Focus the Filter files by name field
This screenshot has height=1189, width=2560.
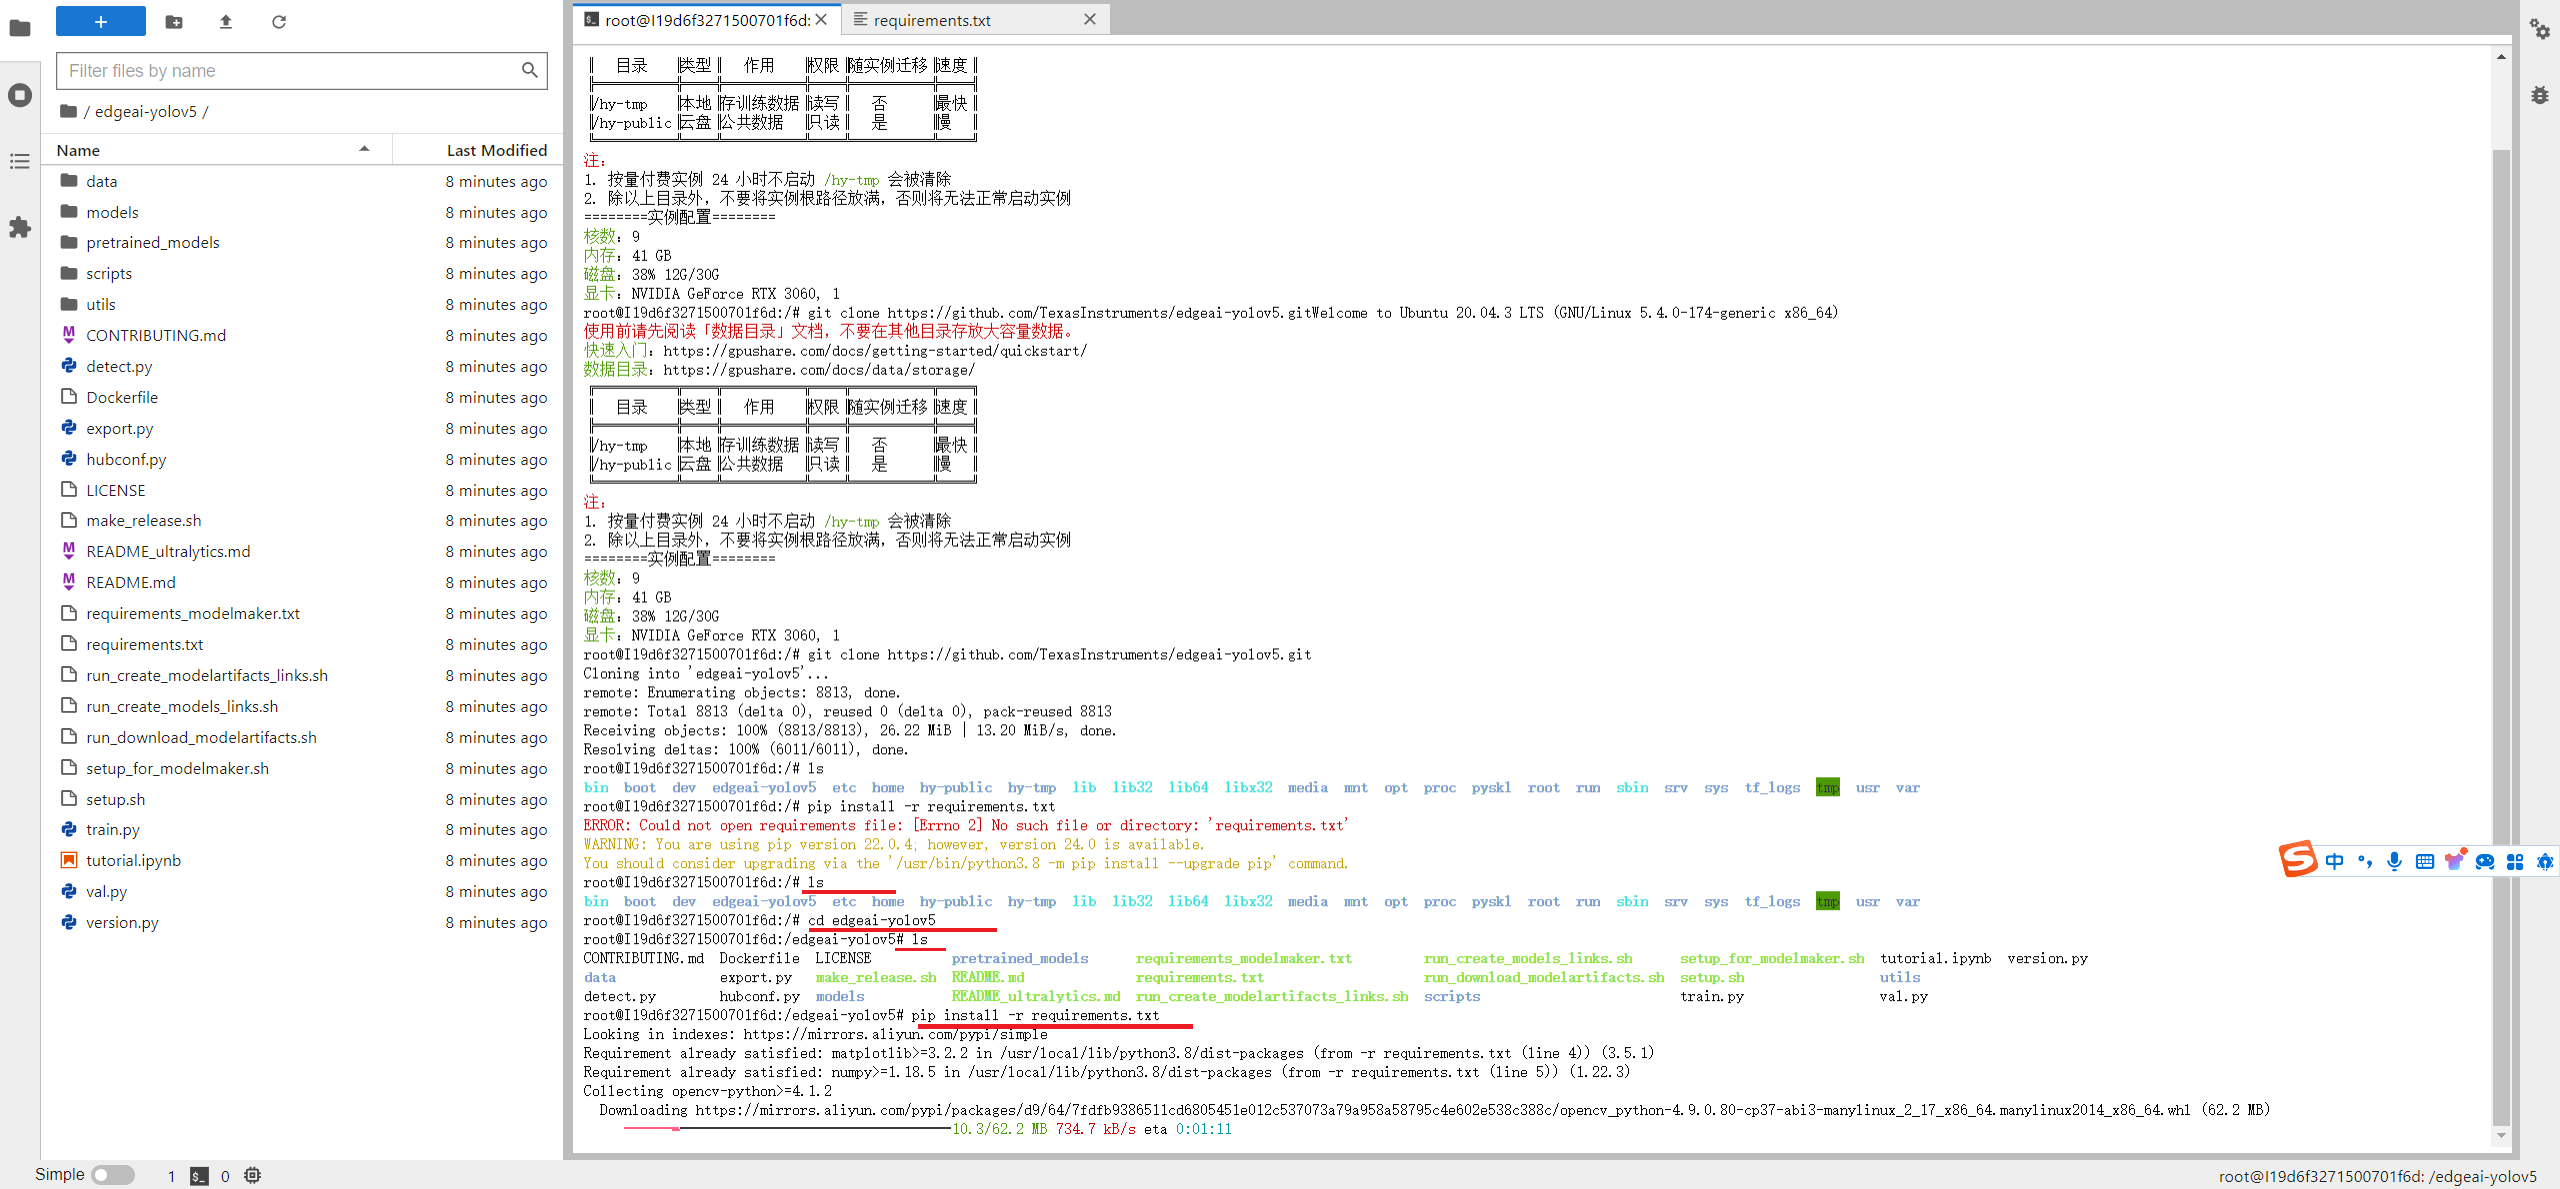[290, 70]
